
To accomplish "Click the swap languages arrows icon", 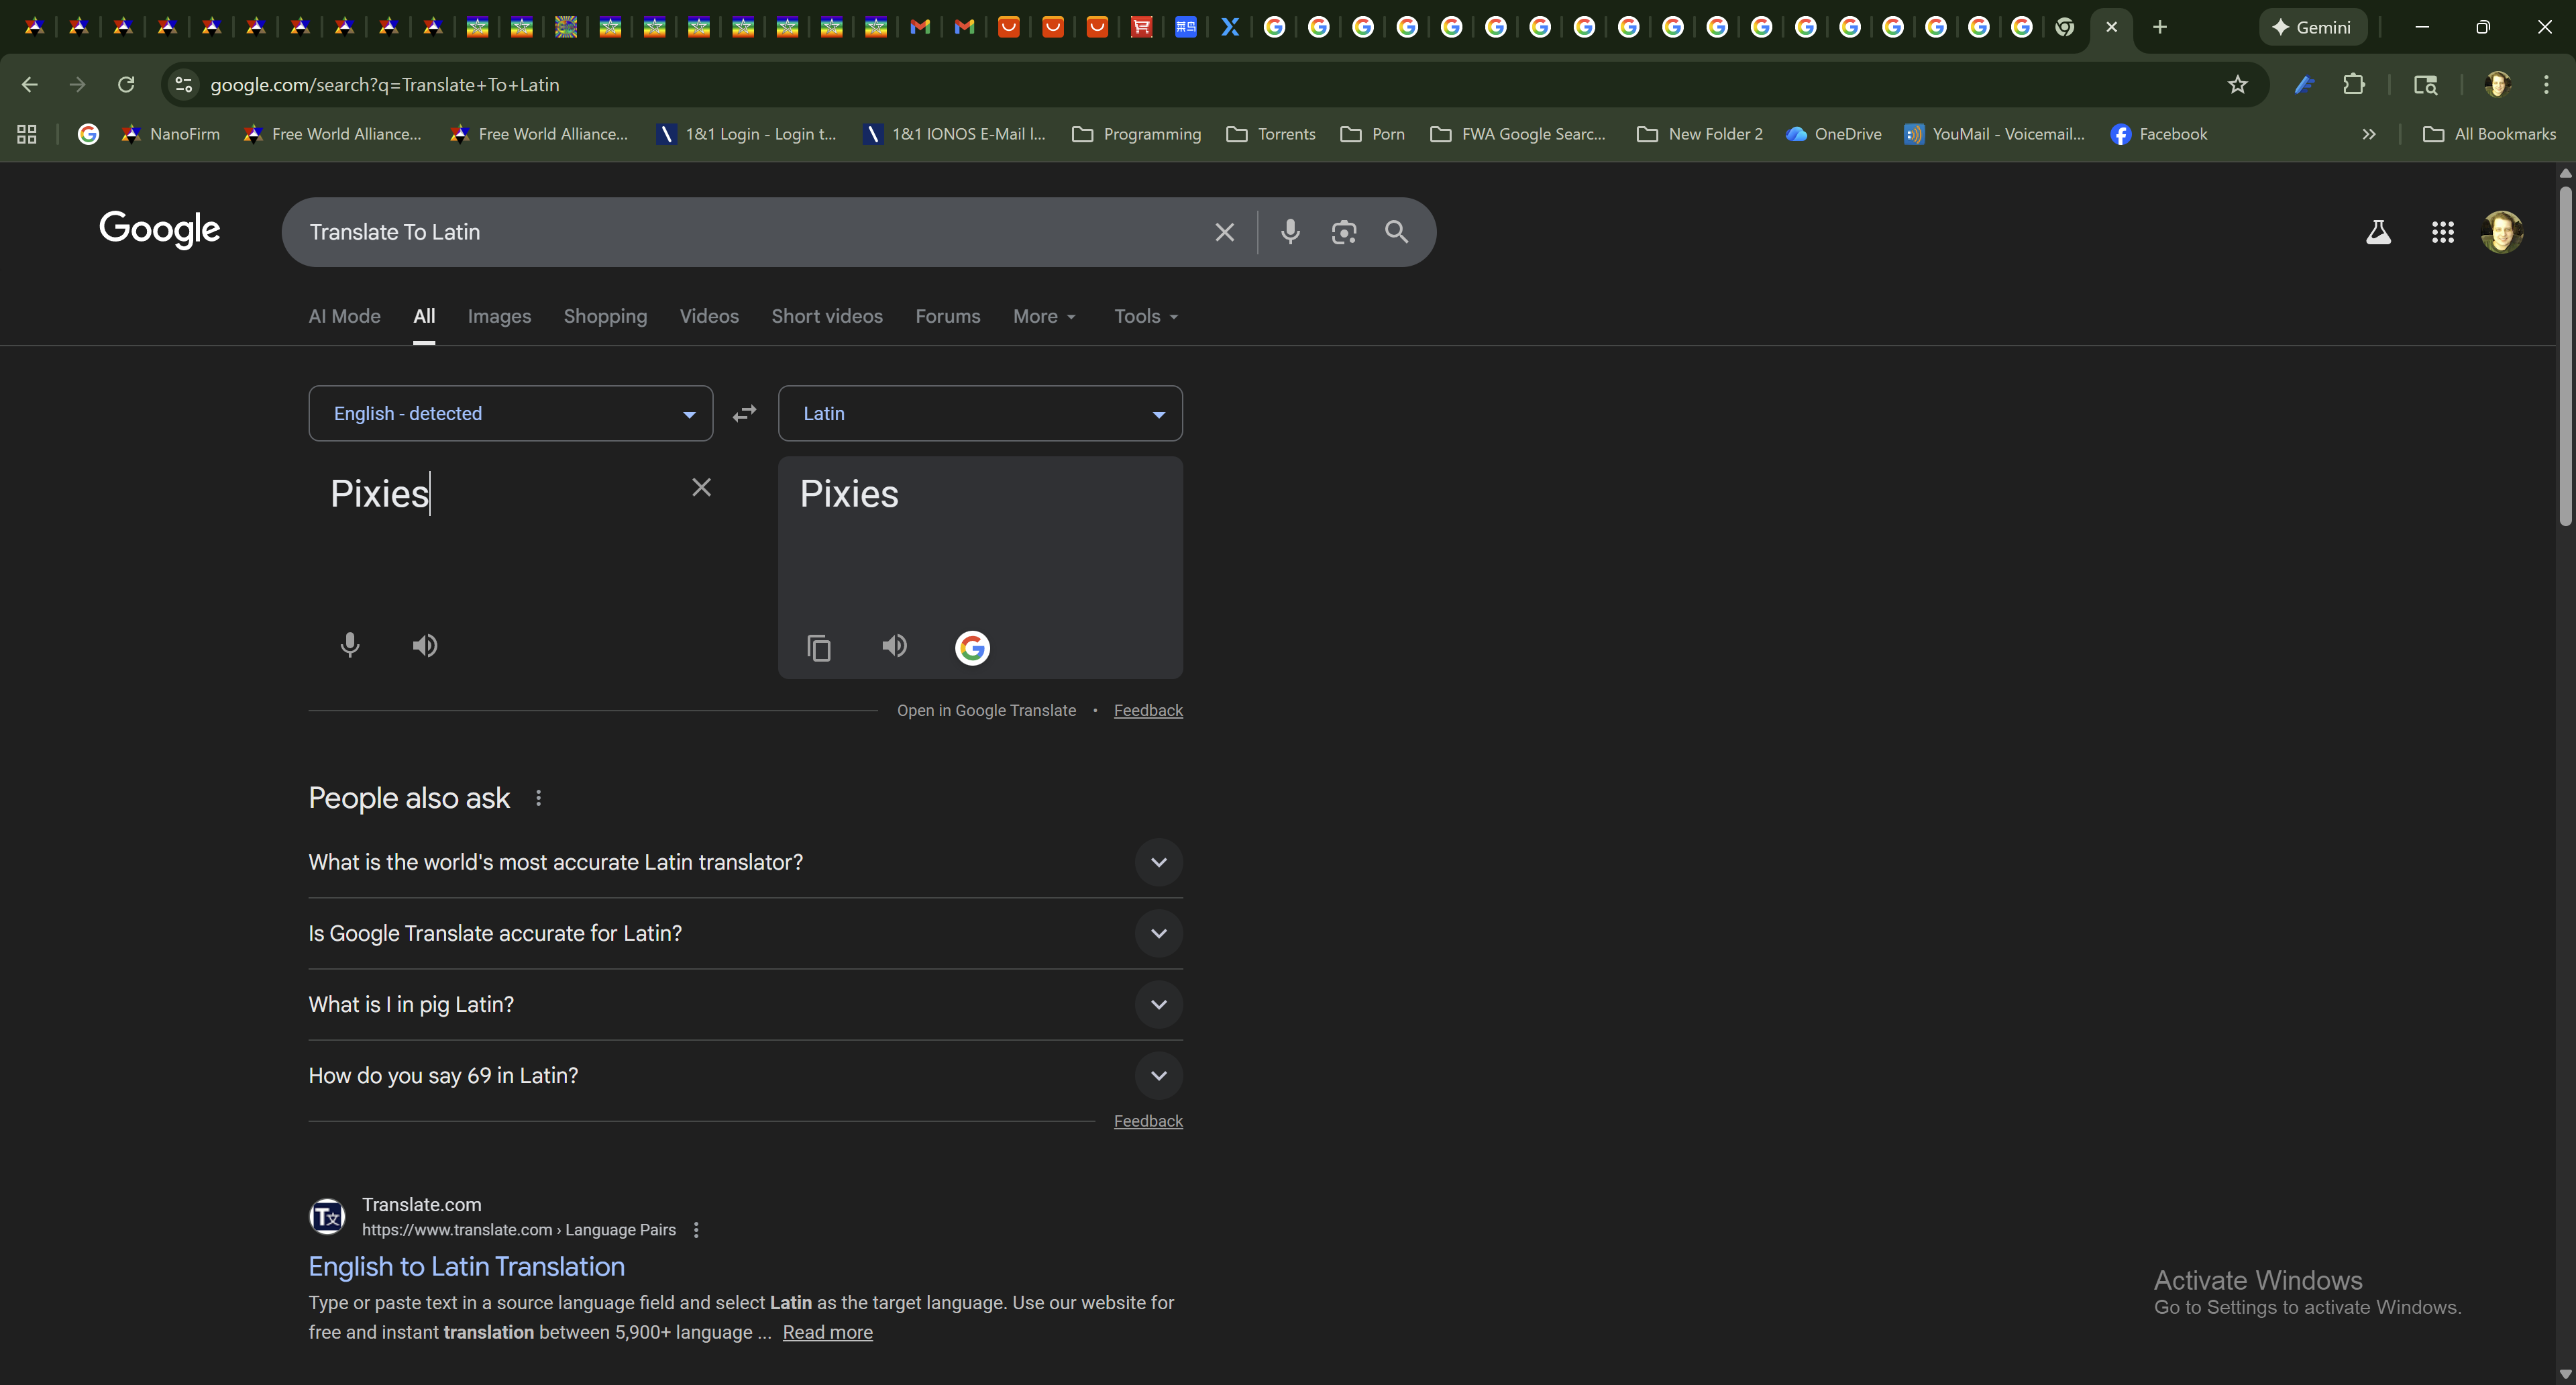I will pyautogui.click(x=744, y=413).
